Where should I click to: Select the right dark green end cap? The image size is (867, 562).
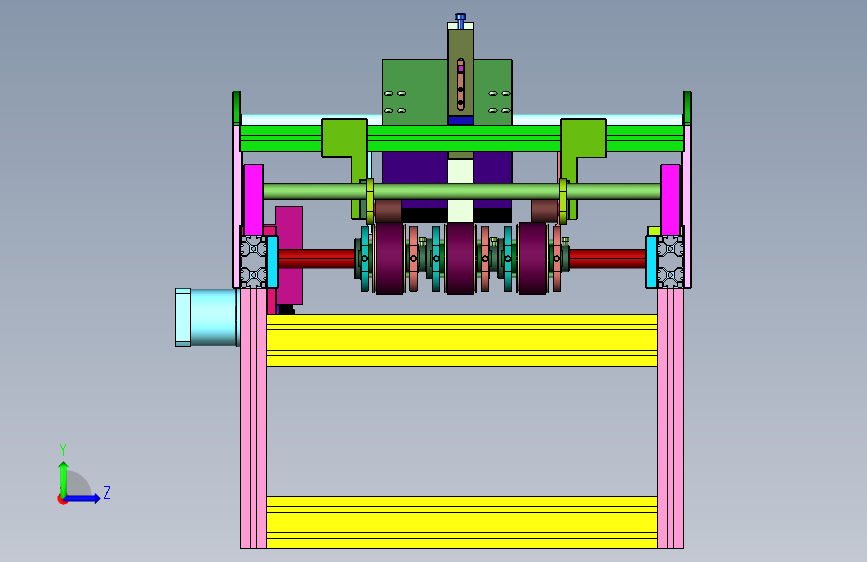[687, 108]
